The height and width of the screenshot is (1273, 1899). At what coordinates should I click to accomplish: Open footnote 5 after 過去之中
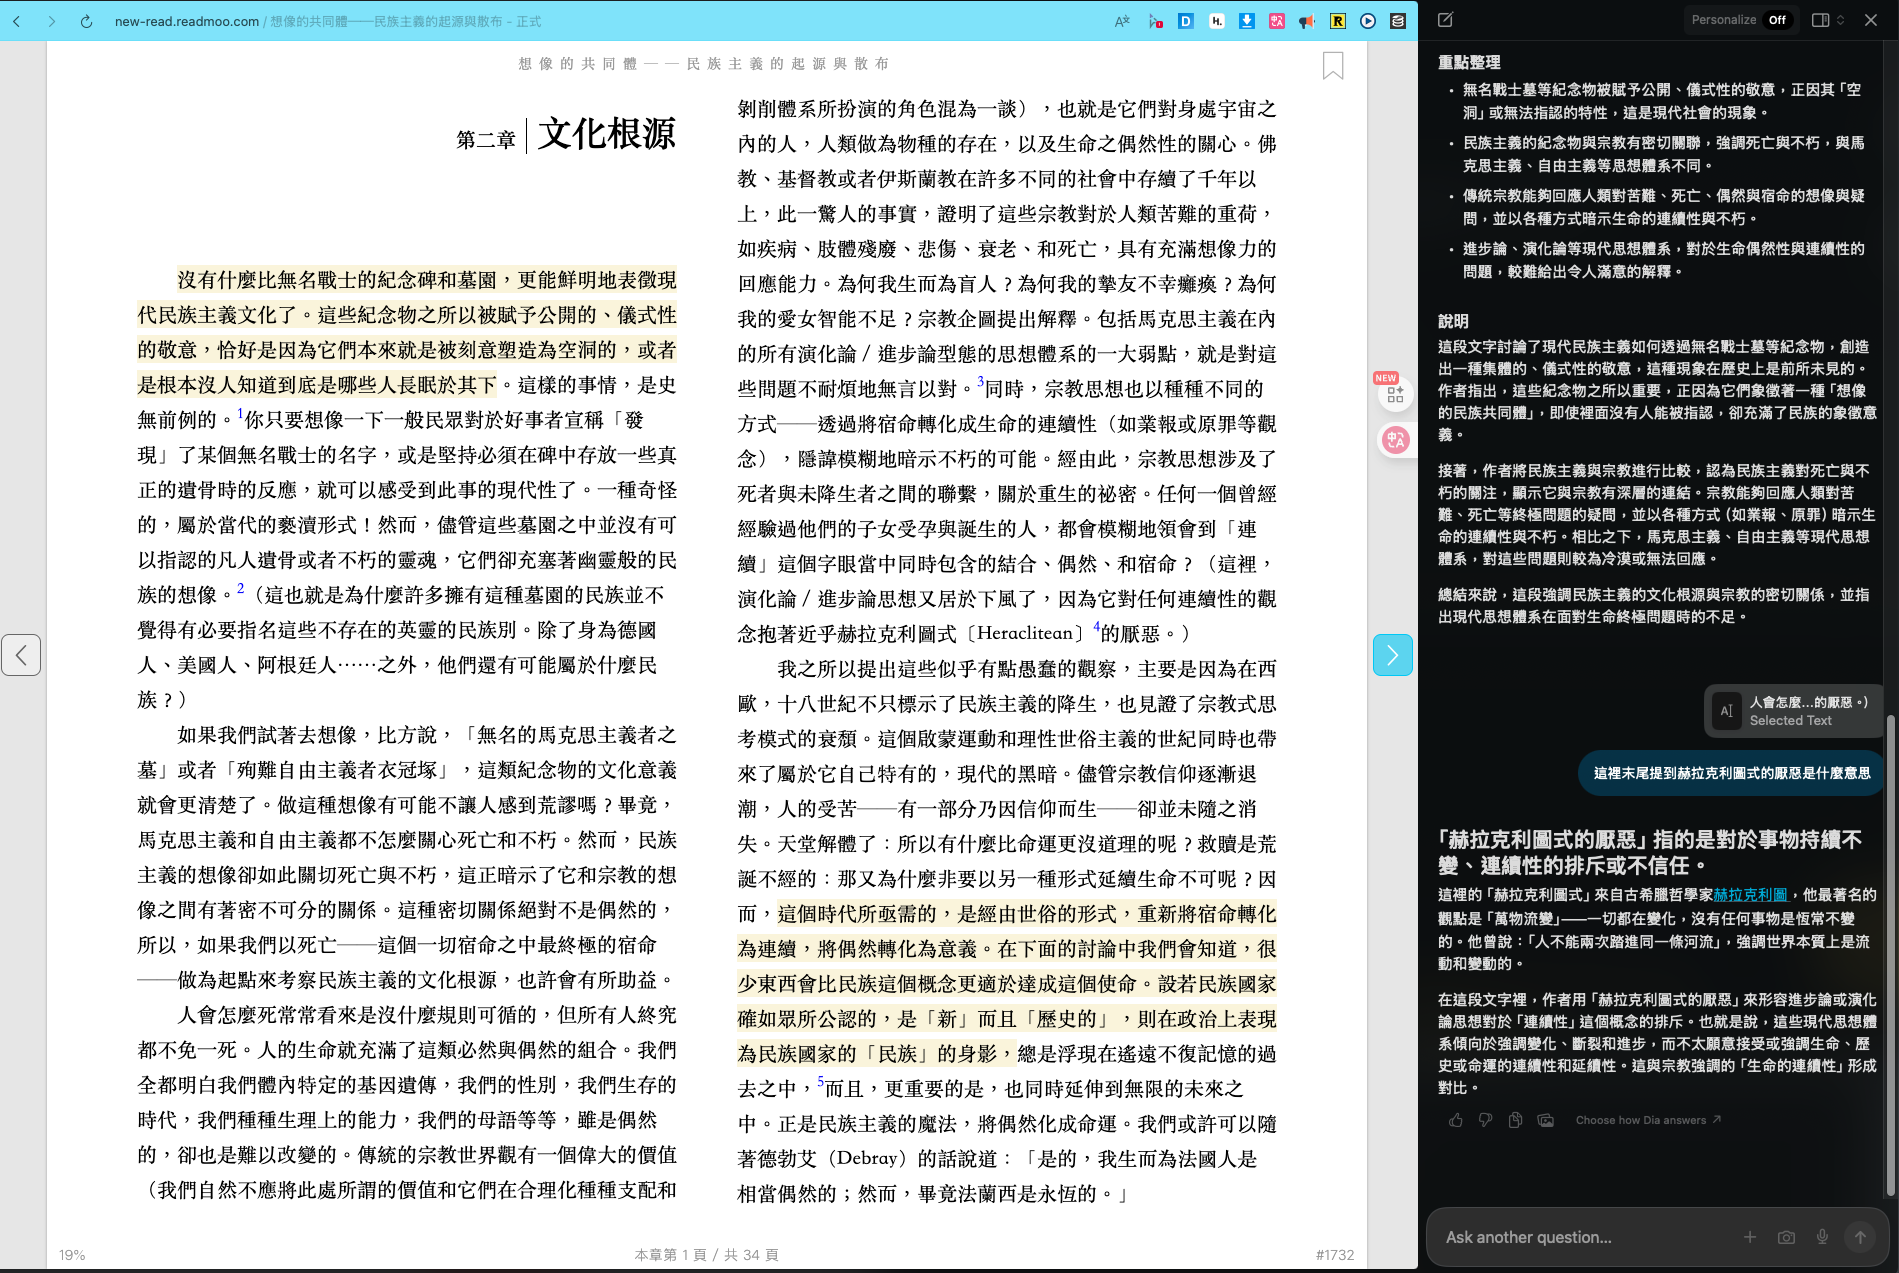(821, 1082)
